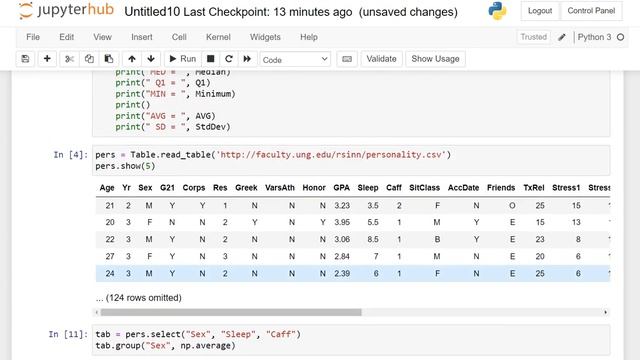Click the Age value 27
The height and width of the screenshot is (360, 640).
click(x=110, y=256)
